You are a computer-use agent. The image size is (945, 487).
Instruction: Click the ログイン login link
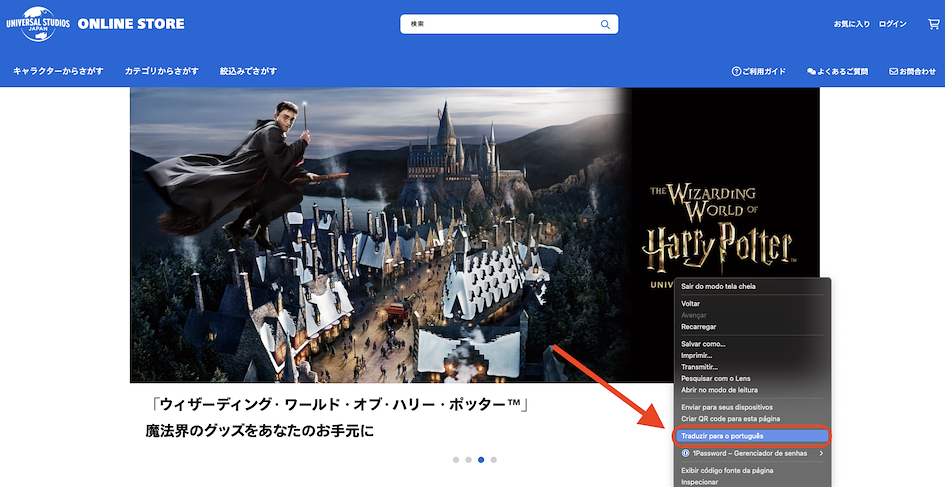coord(893,24)
